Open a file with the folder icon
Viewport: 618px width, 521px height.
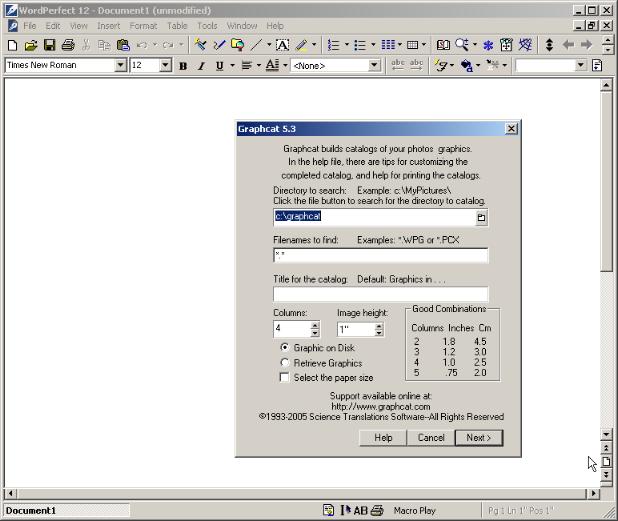pos(31,45)
